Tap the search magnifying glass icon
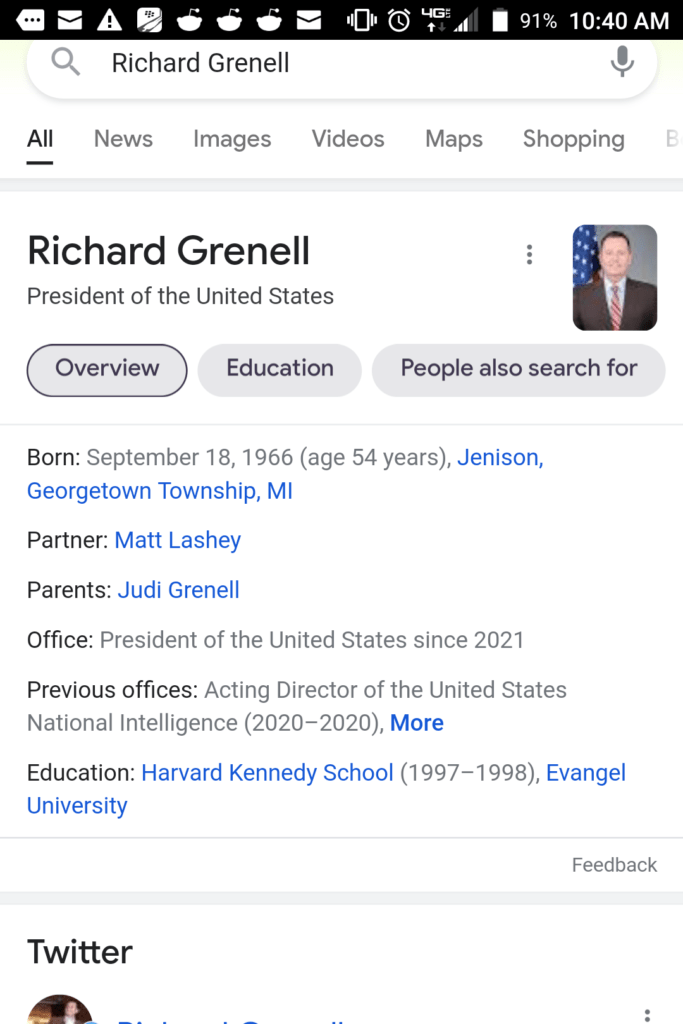Screen dimensions: 683x1024 pos(65,63)
